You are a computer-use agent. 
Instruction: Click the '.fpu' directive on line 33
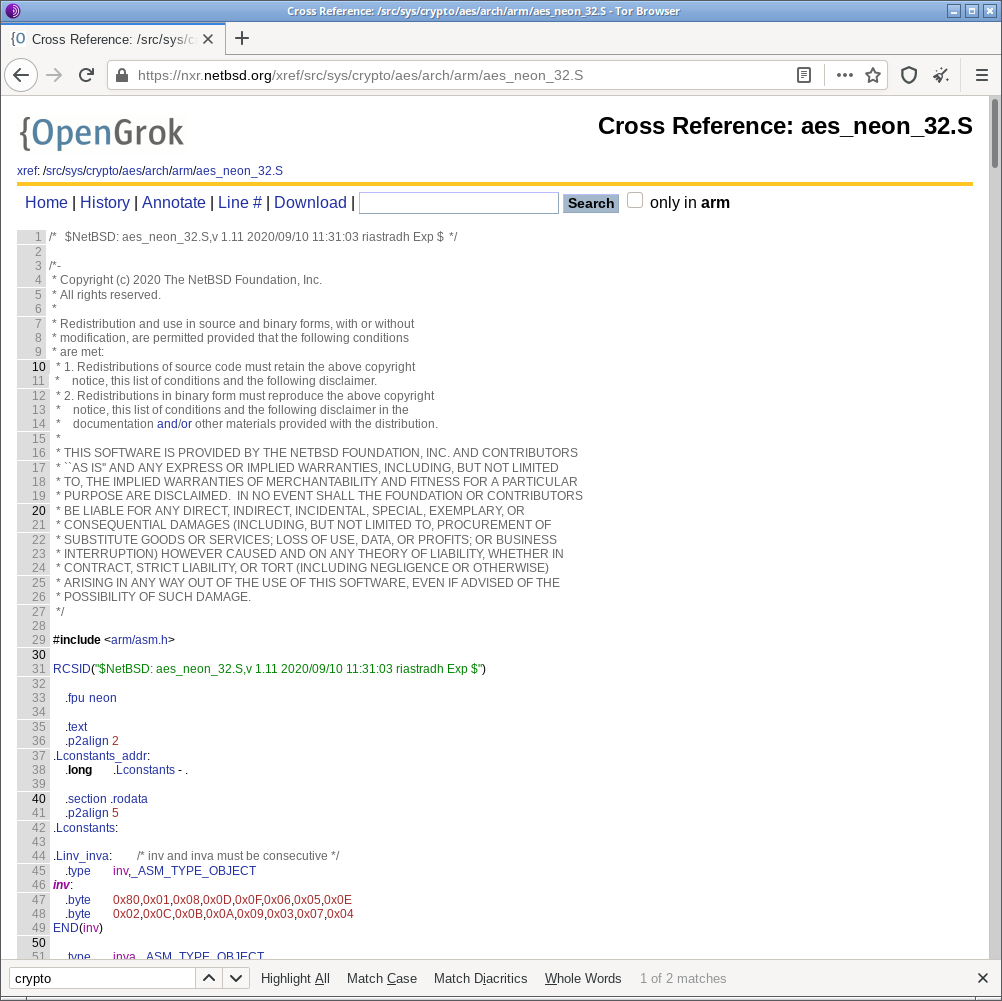(x=75, y=698)
